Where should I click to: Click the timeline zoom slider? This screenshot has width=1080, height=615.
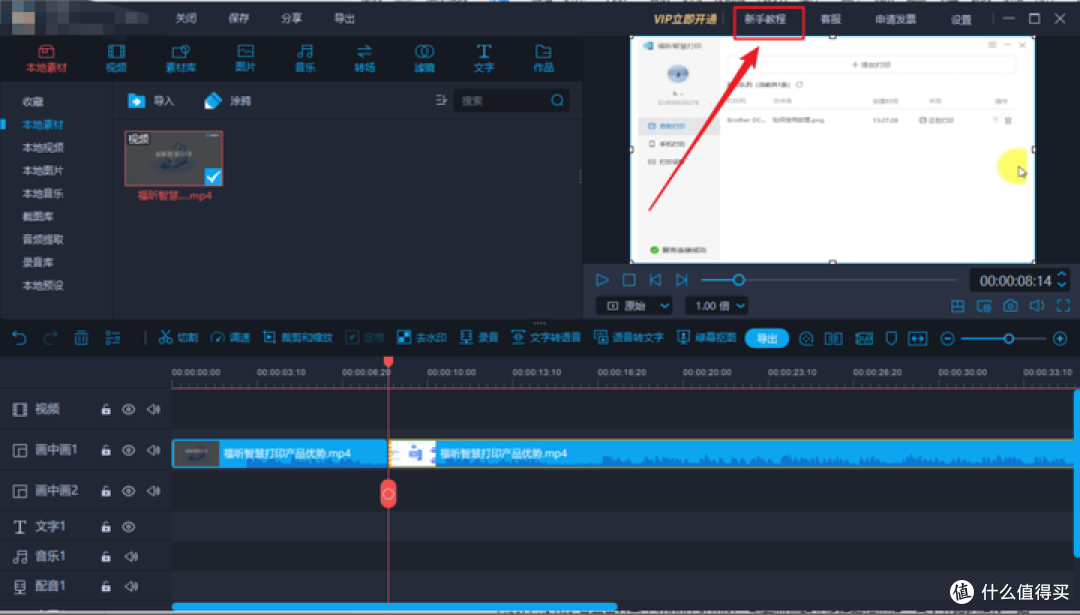pos(1004,339)
